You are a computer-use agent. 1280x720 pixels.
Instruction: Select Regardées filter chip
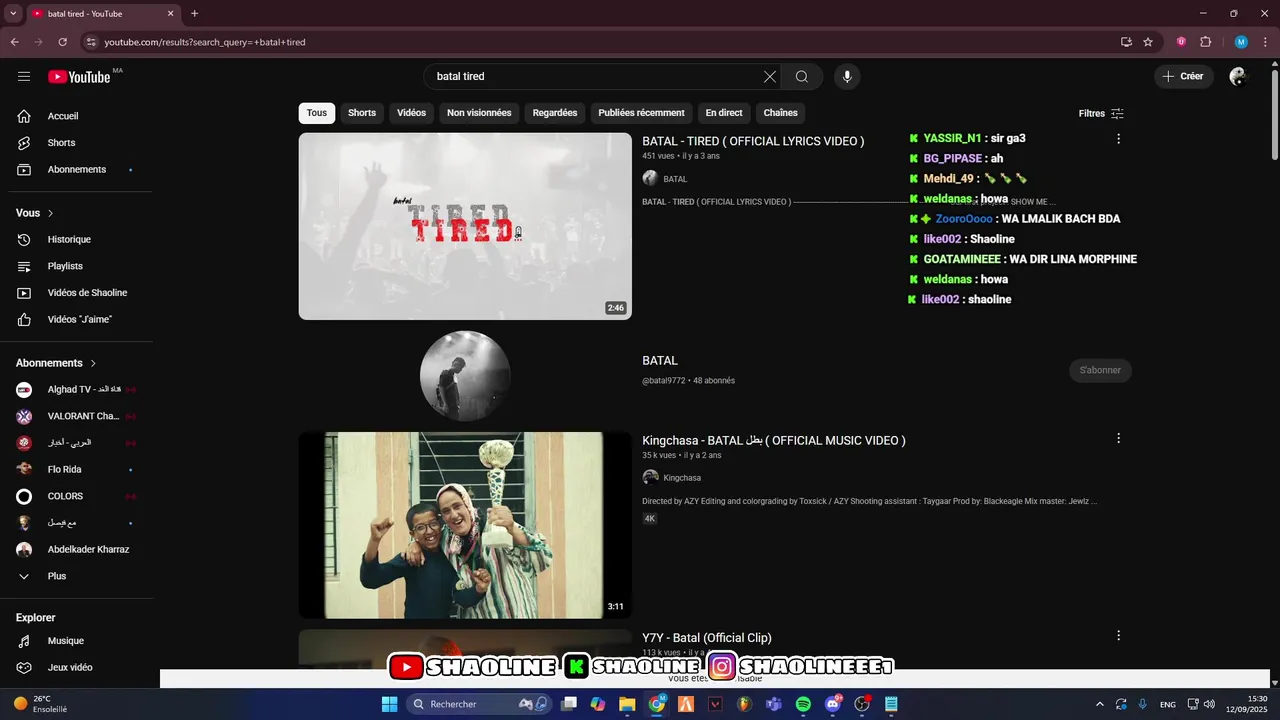(555, 113)
